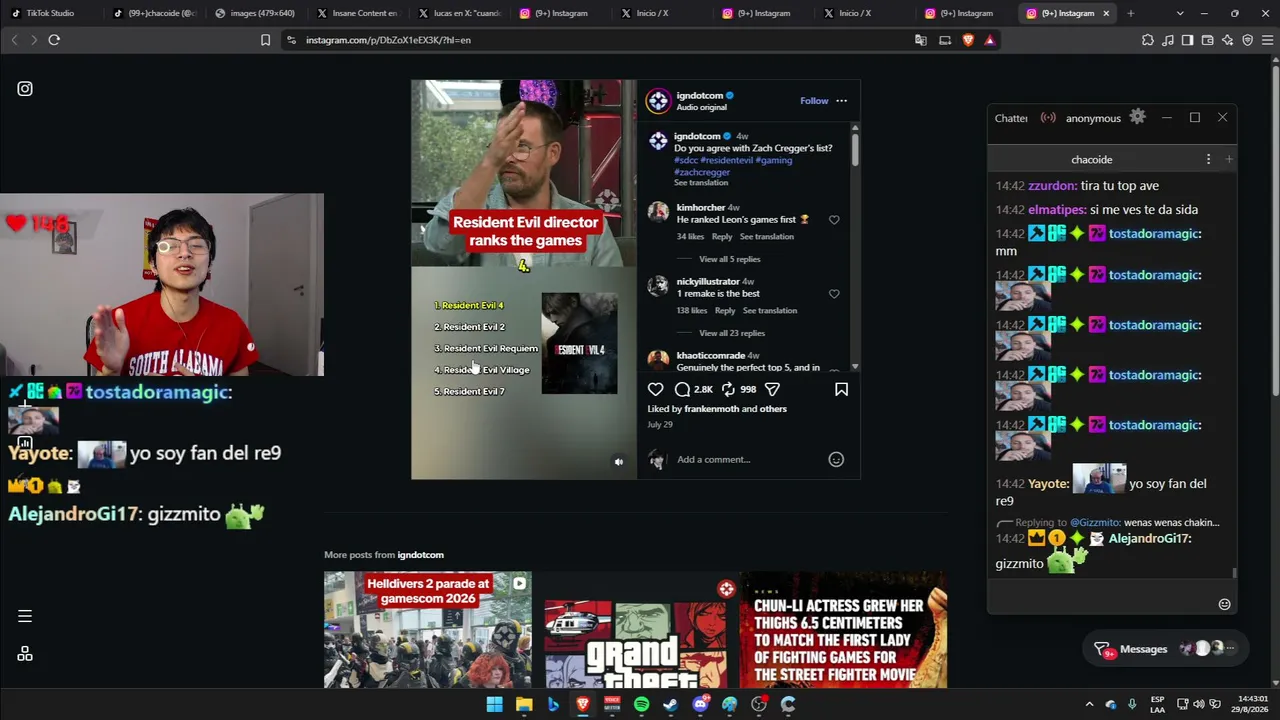Open the Instagram Messages button
Screen dimensions: 1280x720
(x=1166, y=649)
